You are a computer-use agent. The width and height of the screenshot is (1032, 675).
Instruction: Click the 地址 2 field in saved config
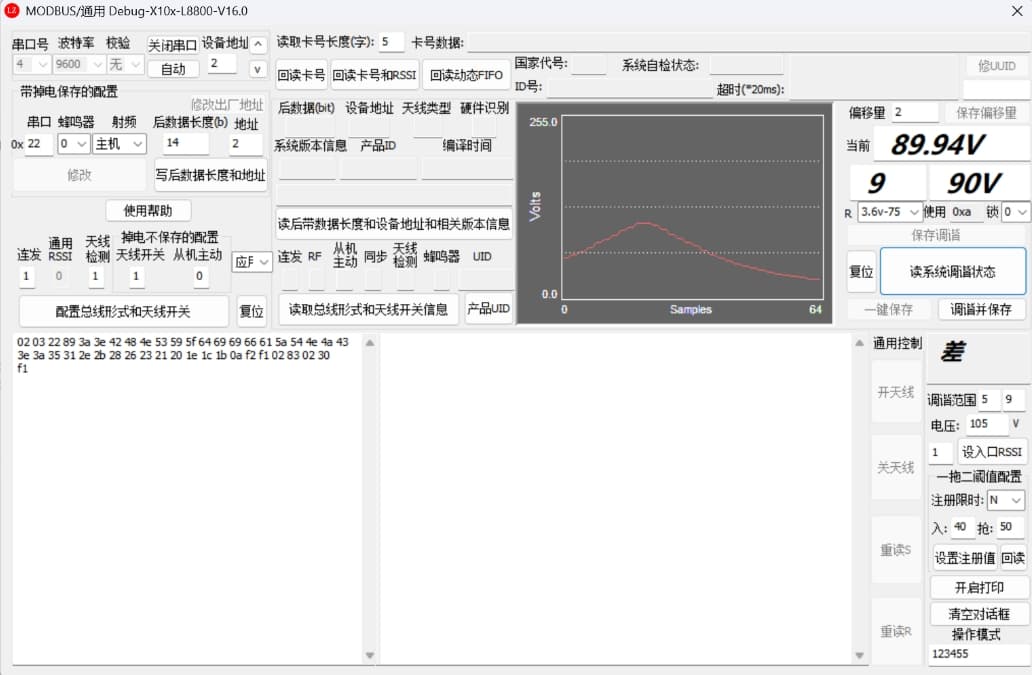click(245, 143)
